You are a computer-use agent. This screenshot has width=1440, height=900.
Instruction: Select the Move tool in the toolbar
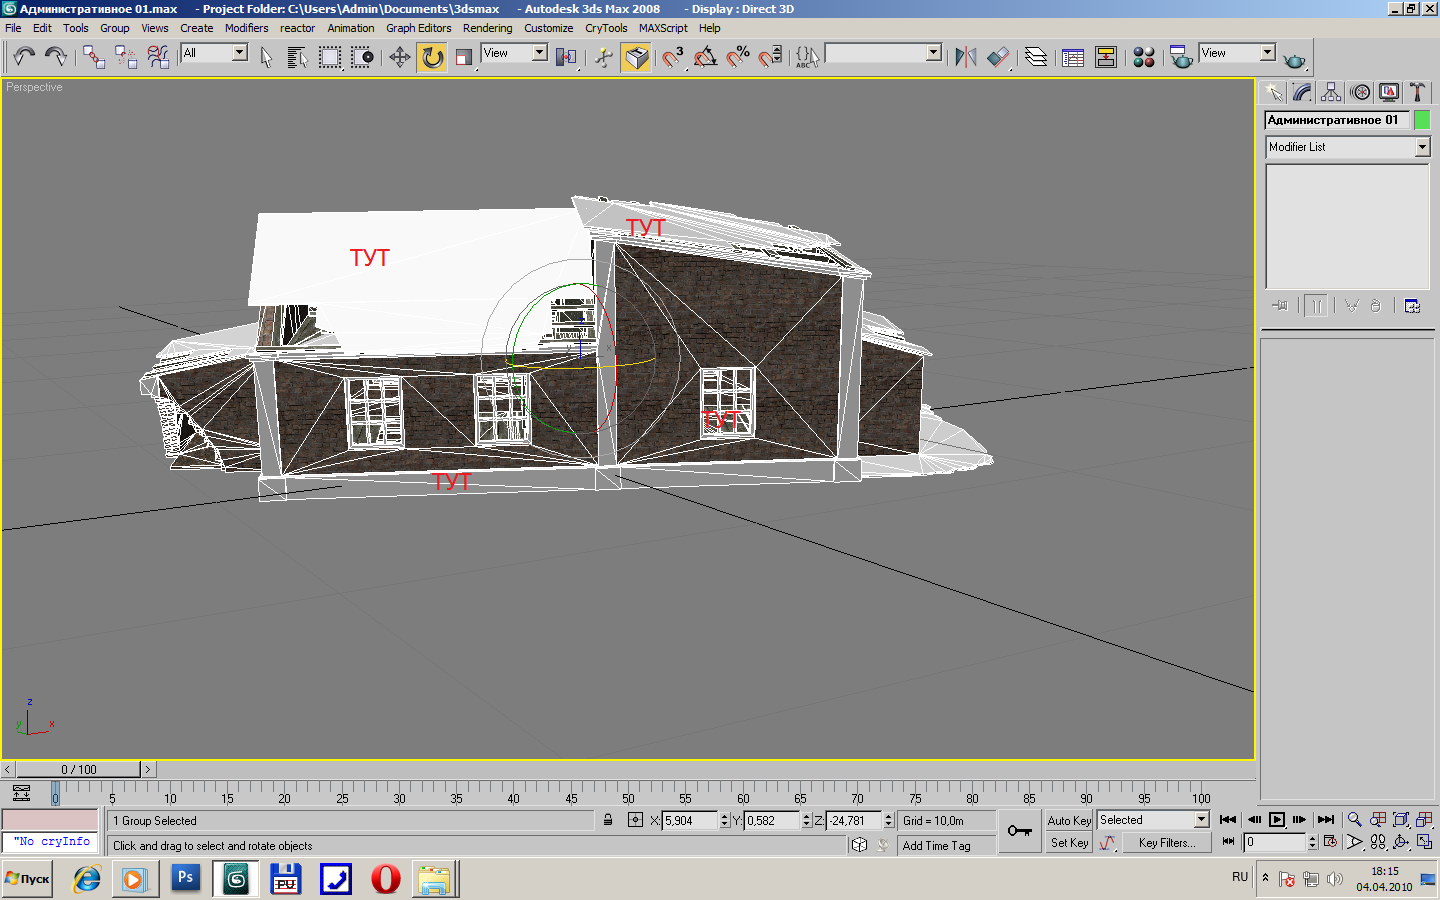coord(399,57)
